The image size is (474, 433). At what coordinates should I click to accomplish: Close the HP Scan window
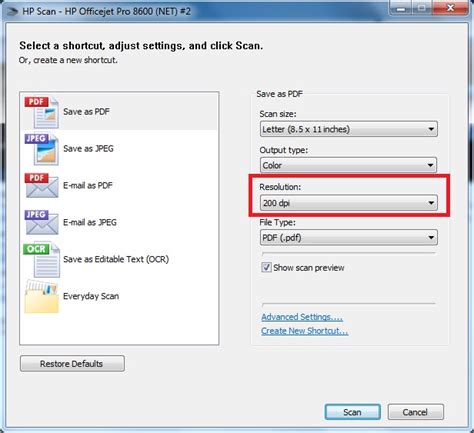(450, 7)
